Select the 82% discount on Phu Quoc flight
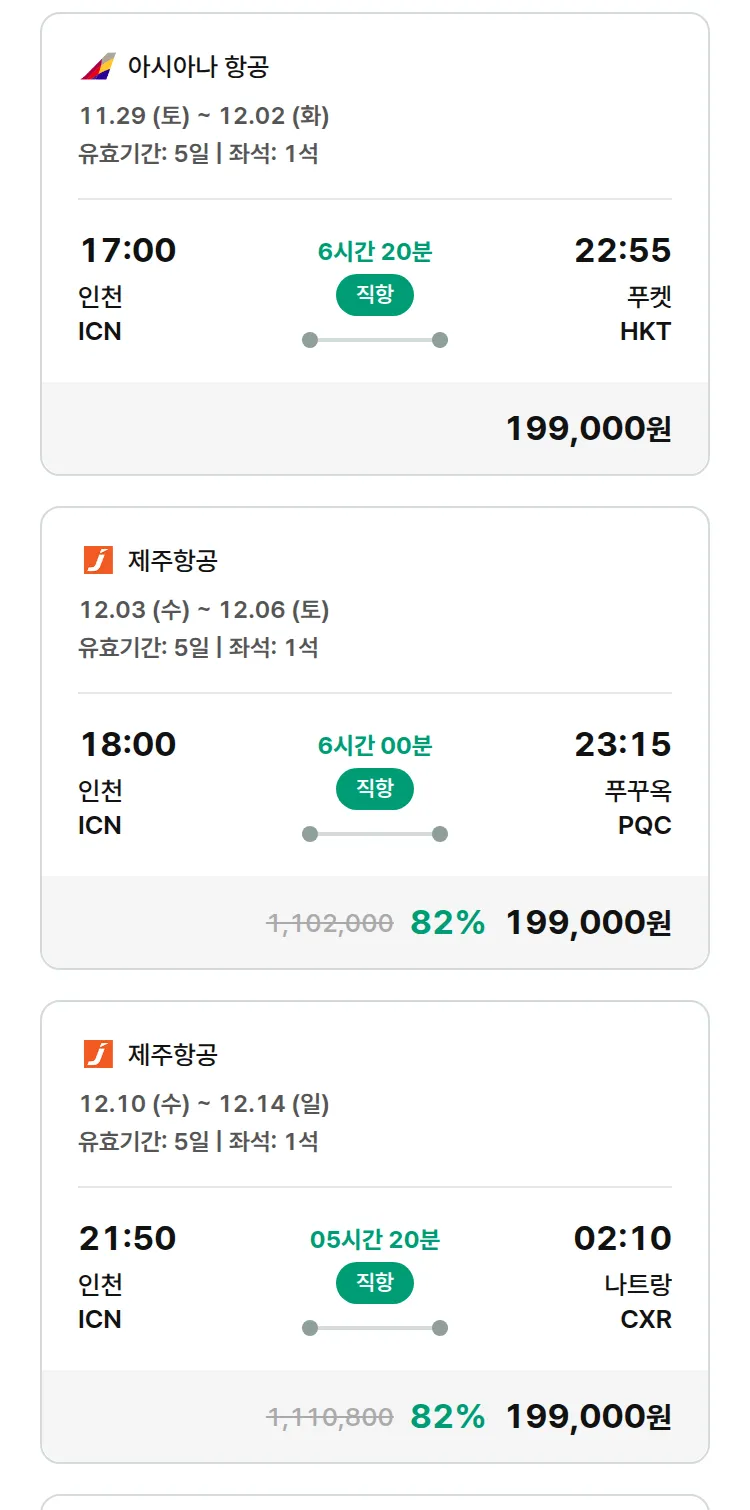Image resolution: width=750 pixels, height=1510 pixels. 447,923
